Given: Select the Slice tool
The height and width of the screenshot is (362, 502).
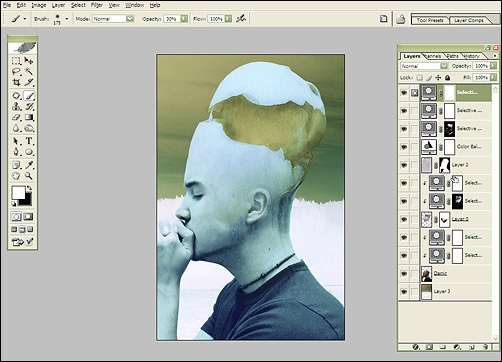Looking at the screenshot, I should coord(29,82).
